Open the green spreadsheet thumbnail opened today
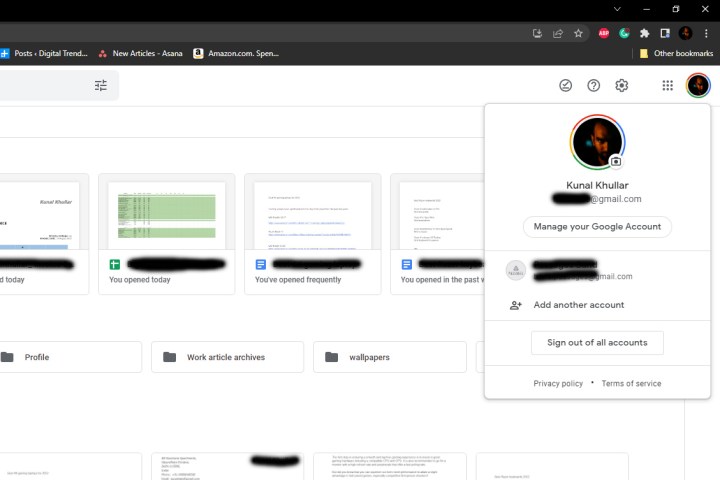 coord(167,215)
